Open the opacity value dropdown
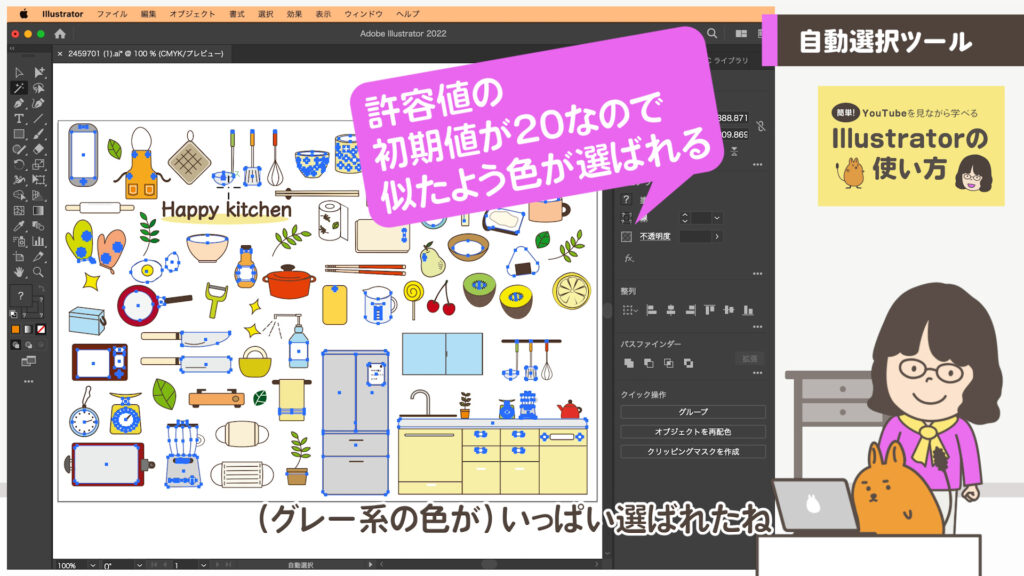Screen dimensions: 1024x576 (x=718, y=235)
